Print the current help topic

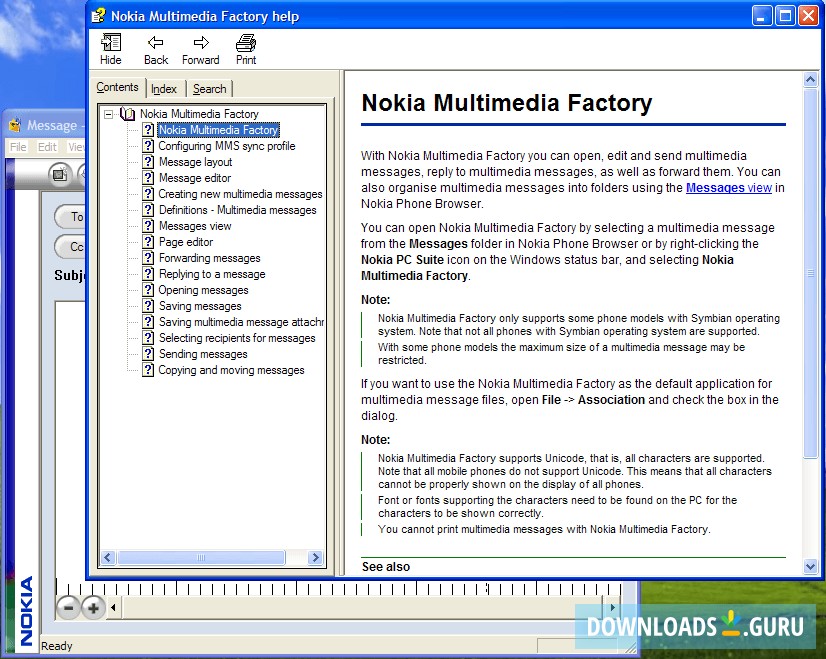(x=246, y=43)
